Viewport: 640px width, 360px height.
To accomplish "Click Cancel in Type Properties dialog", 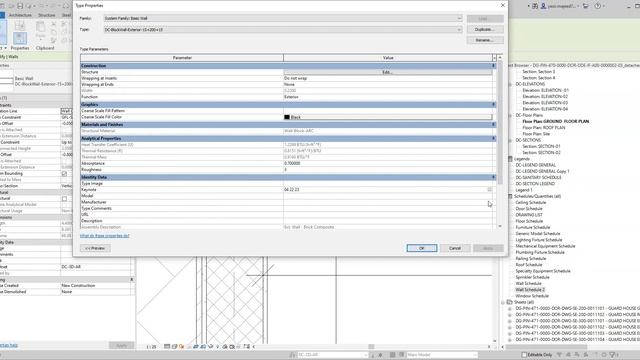I will point(455,248).
